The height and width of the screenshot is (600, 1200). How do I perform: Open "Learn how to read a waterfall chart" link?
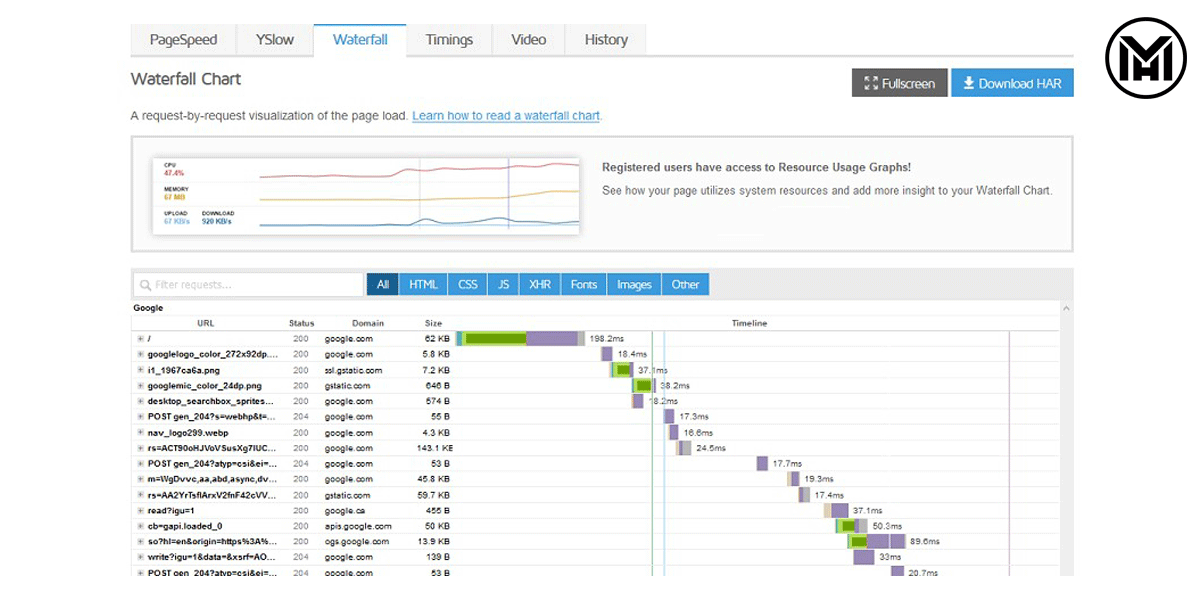[x=506, y=116]
